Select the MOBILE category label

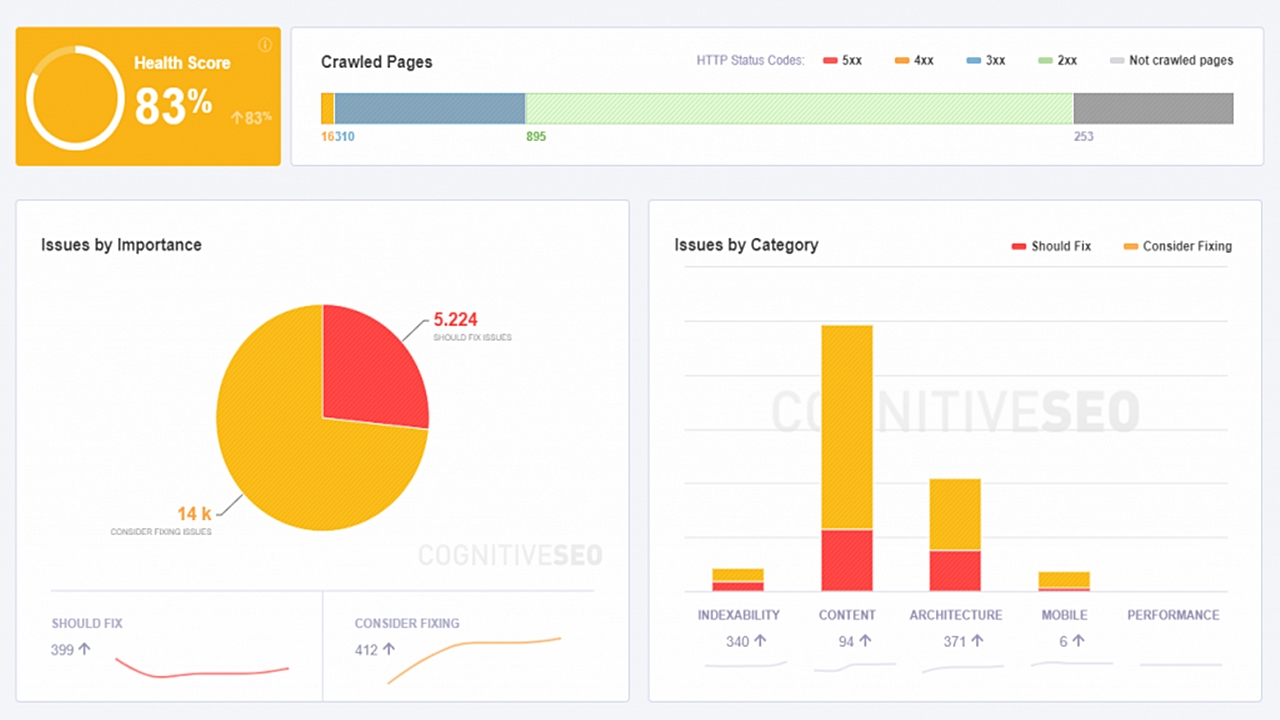1064,615
